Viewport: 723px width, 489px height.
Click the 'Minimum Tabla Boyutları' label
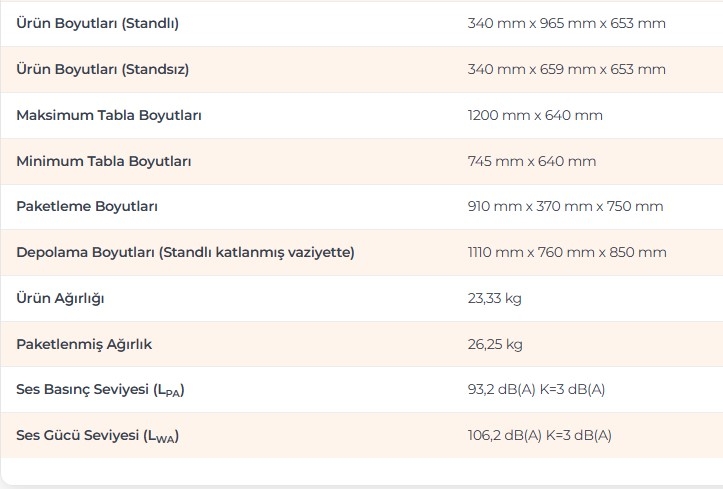[104, 161]
